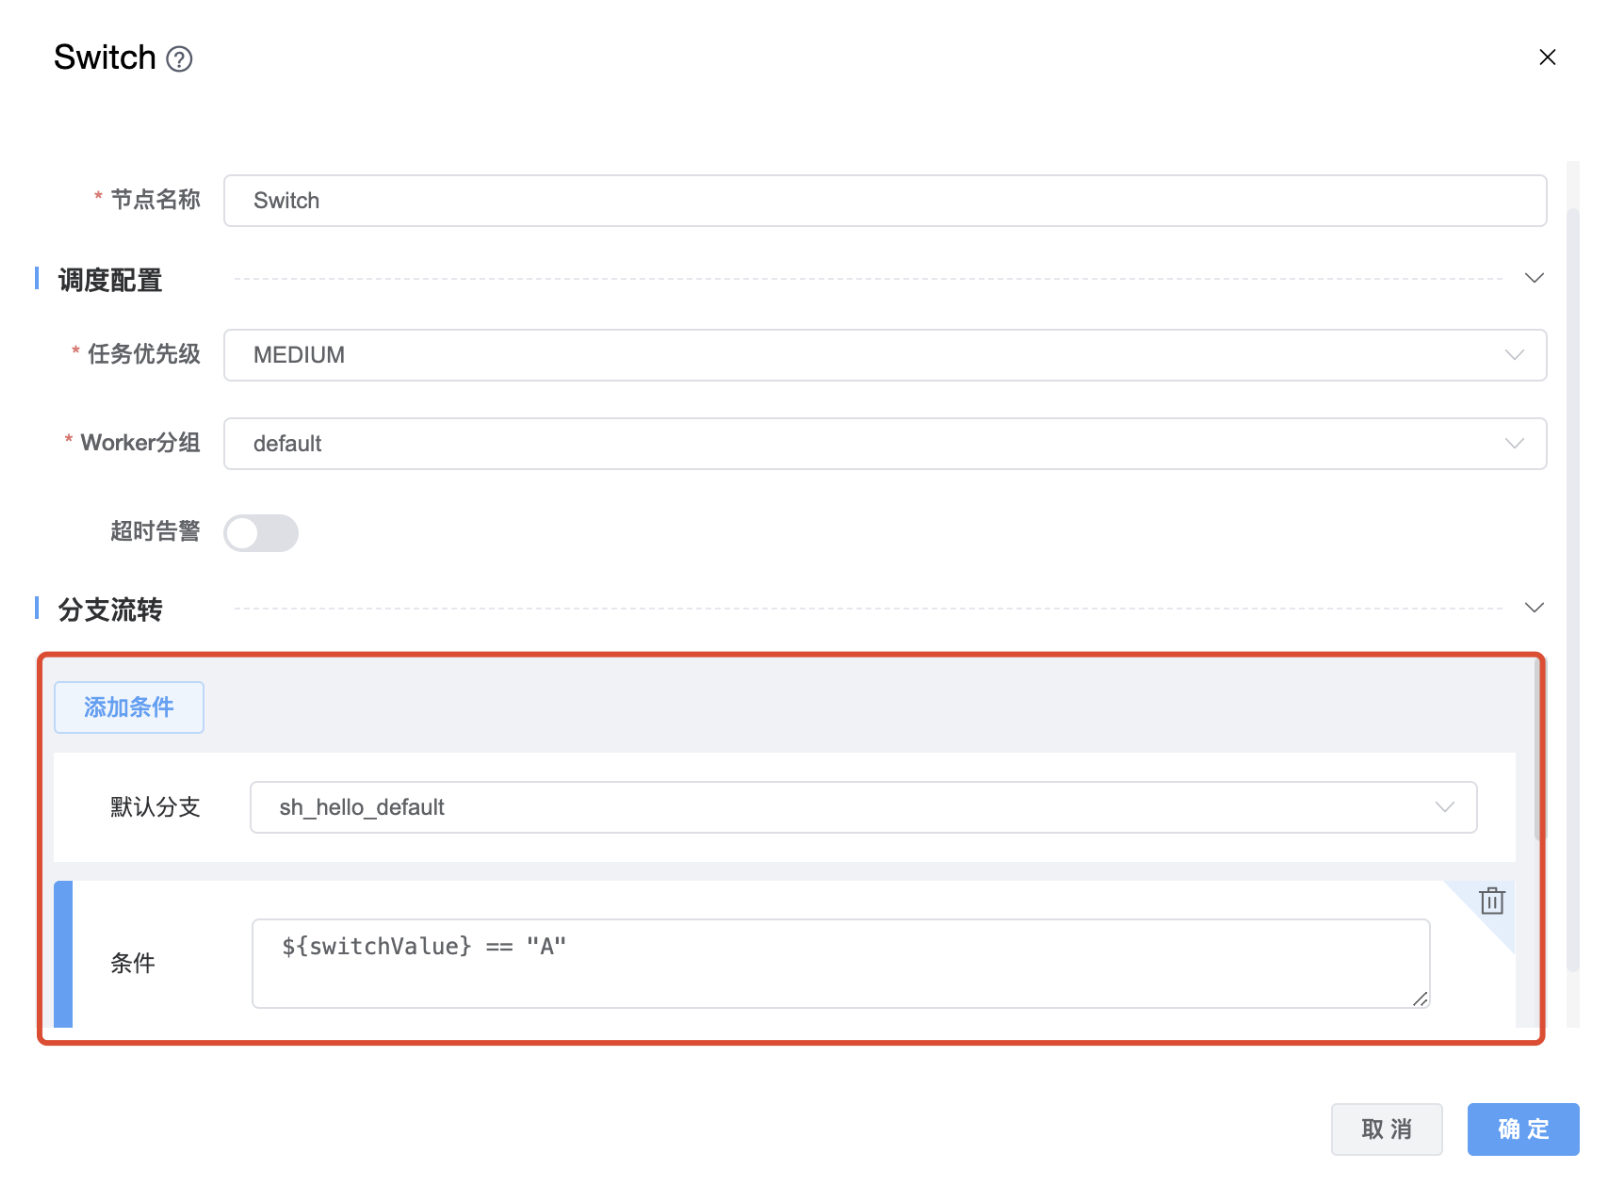Click the 添加条件 button
The image size is (1612, 1190).
pos(129,708)
